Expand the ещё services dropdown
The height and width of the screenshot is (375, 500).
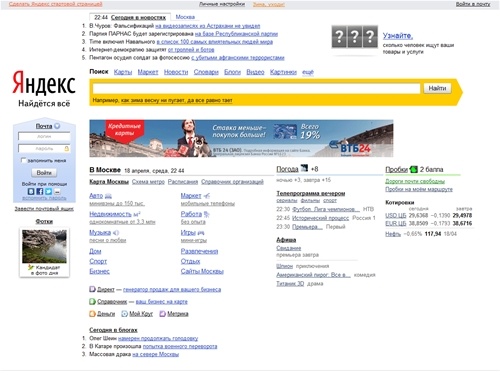[x=308, y=72]
